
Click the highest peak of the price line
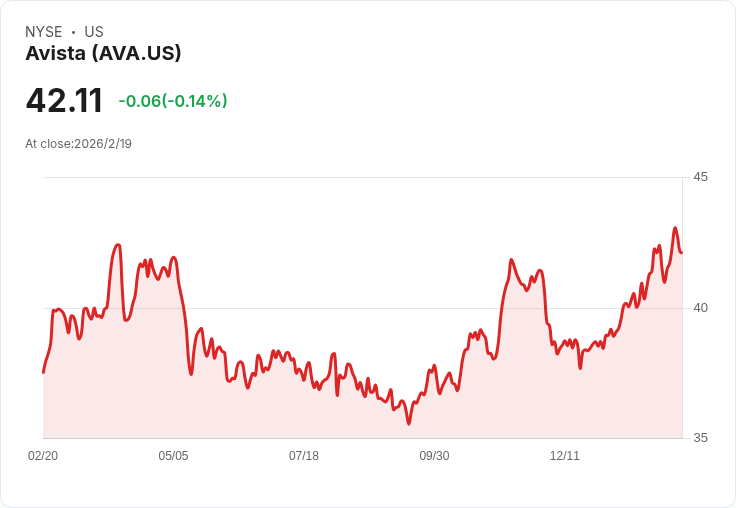(675, 228)
